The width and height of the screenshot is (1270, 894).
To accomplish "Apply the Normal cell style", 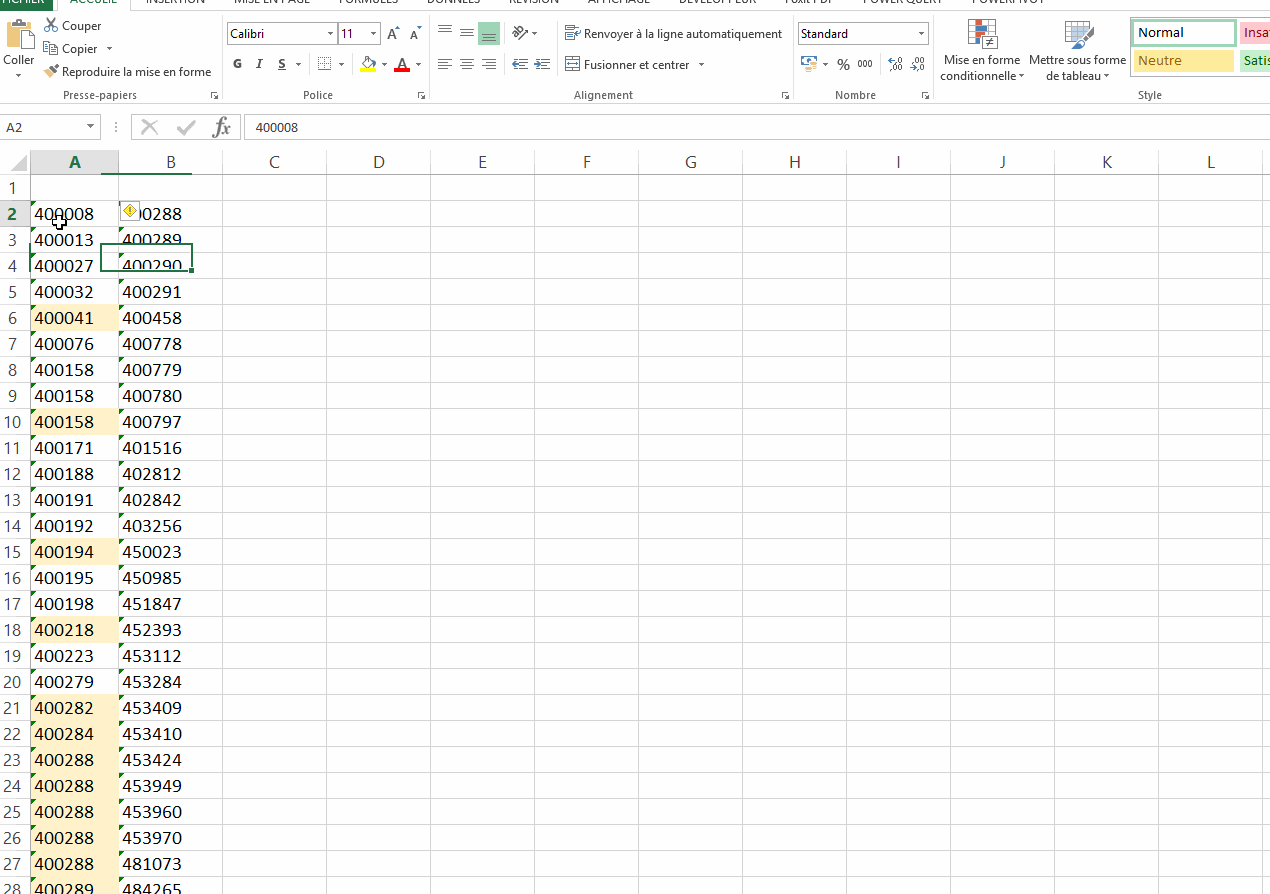I will coord(1184,33).
